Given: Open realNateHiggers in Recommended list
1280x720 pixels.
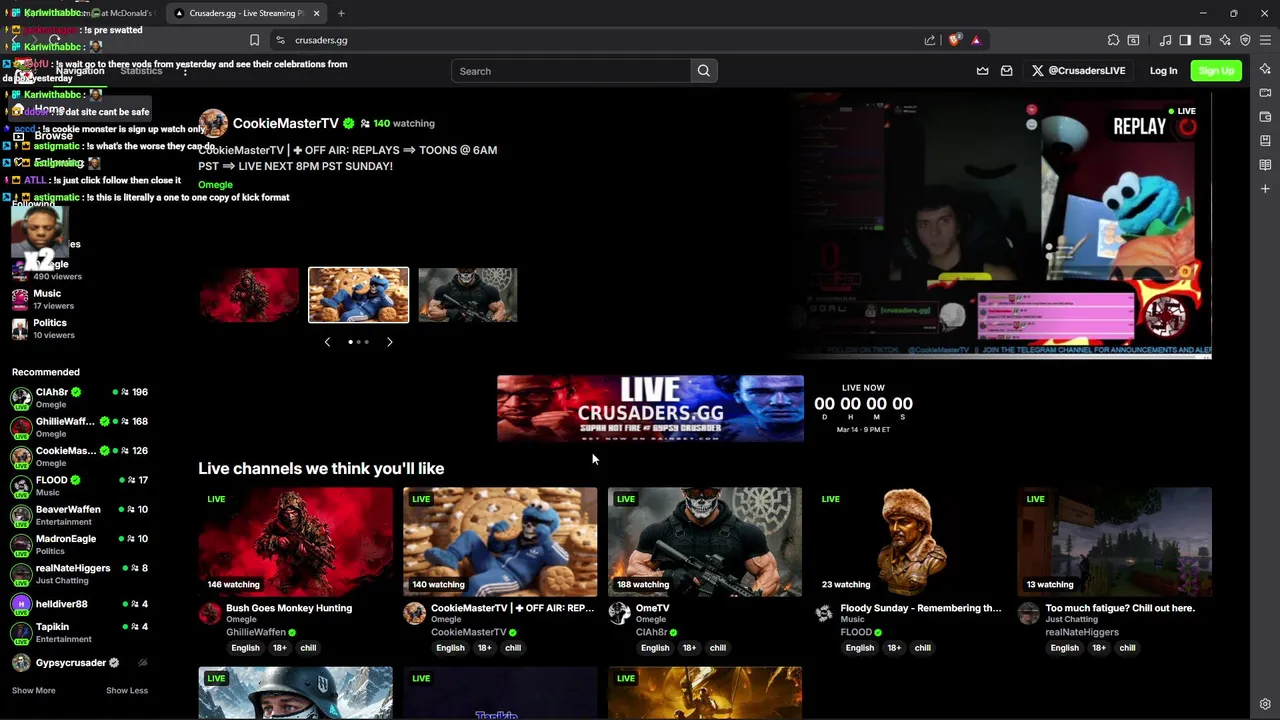Looking at the screenshot, I should pyautogui.click(x=80, y=574).
